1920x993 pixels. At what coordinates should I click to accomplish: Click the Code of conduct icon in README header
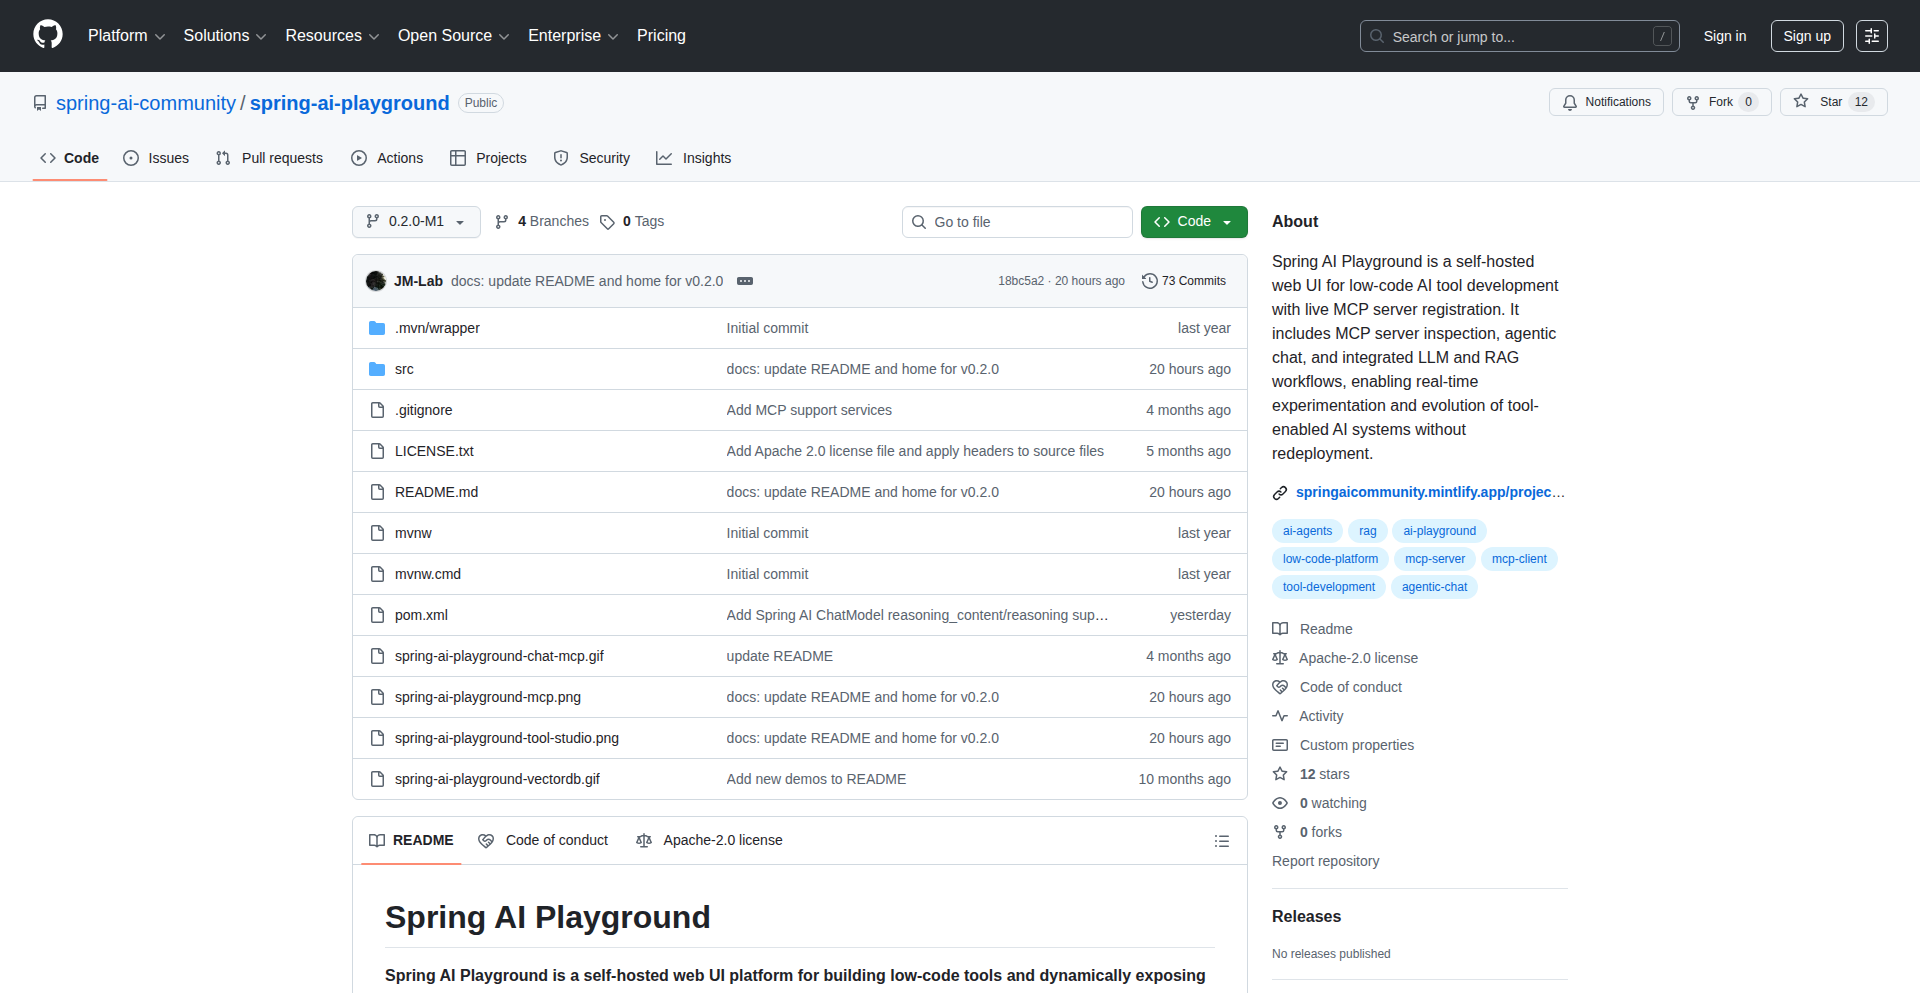[486, 841]
